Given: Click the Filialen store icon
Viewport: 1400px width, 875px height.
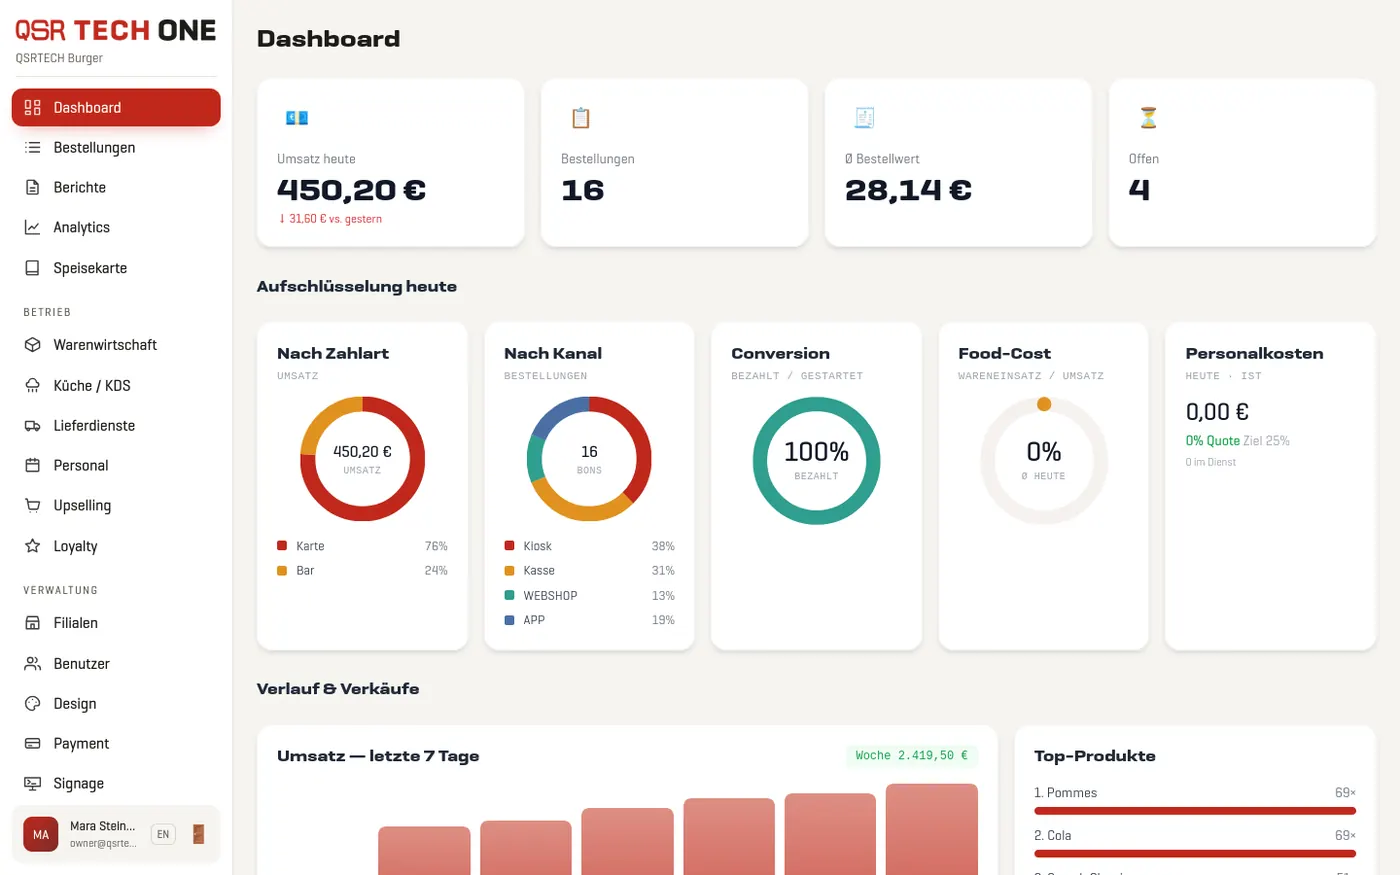Looking at the screenshot, I should (x=33, y=623).
